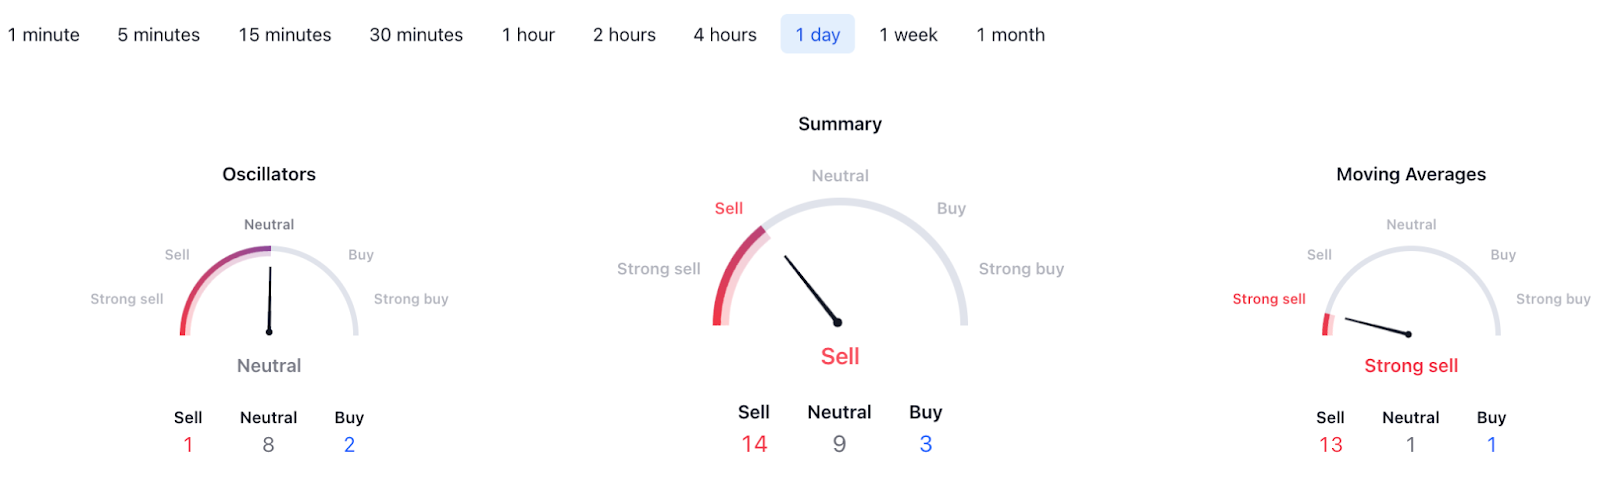Select the 1 month tab
The height and width of the screenshot is (491, 1600).
[x=1010, y=35]
